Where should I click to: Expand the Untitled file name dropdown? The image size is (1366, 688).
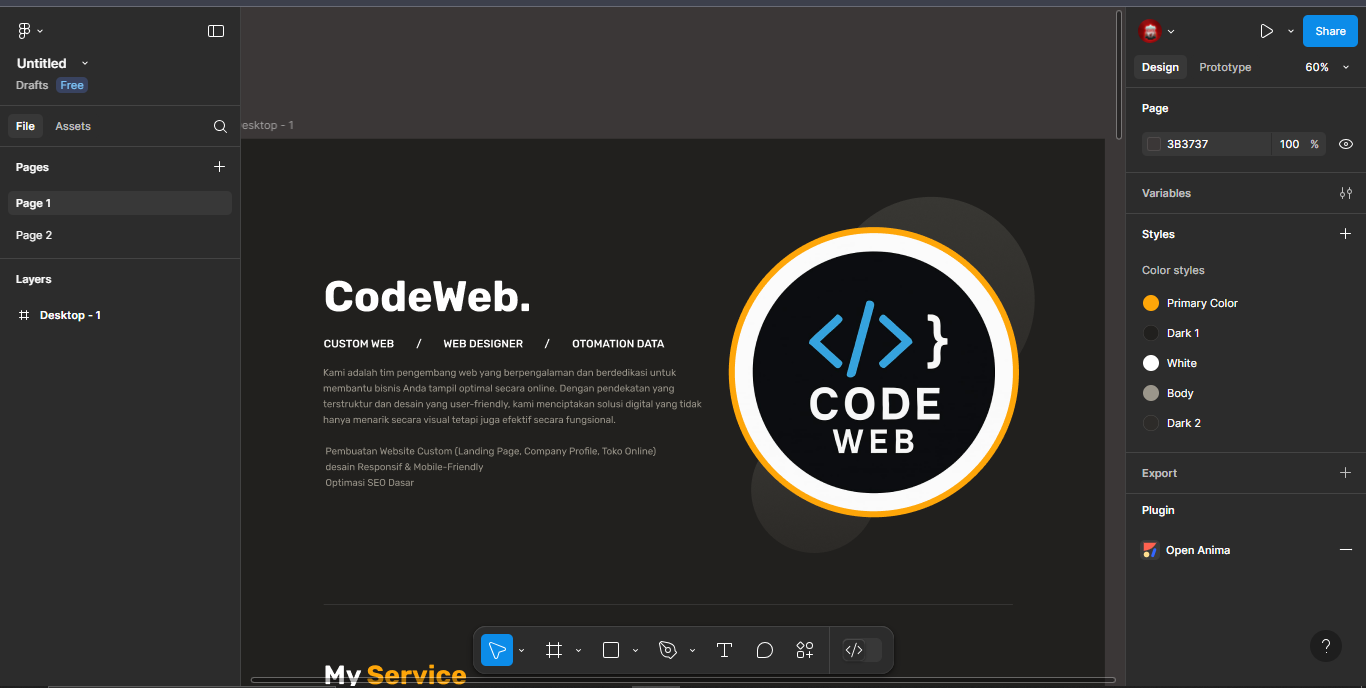coord(85,63)
